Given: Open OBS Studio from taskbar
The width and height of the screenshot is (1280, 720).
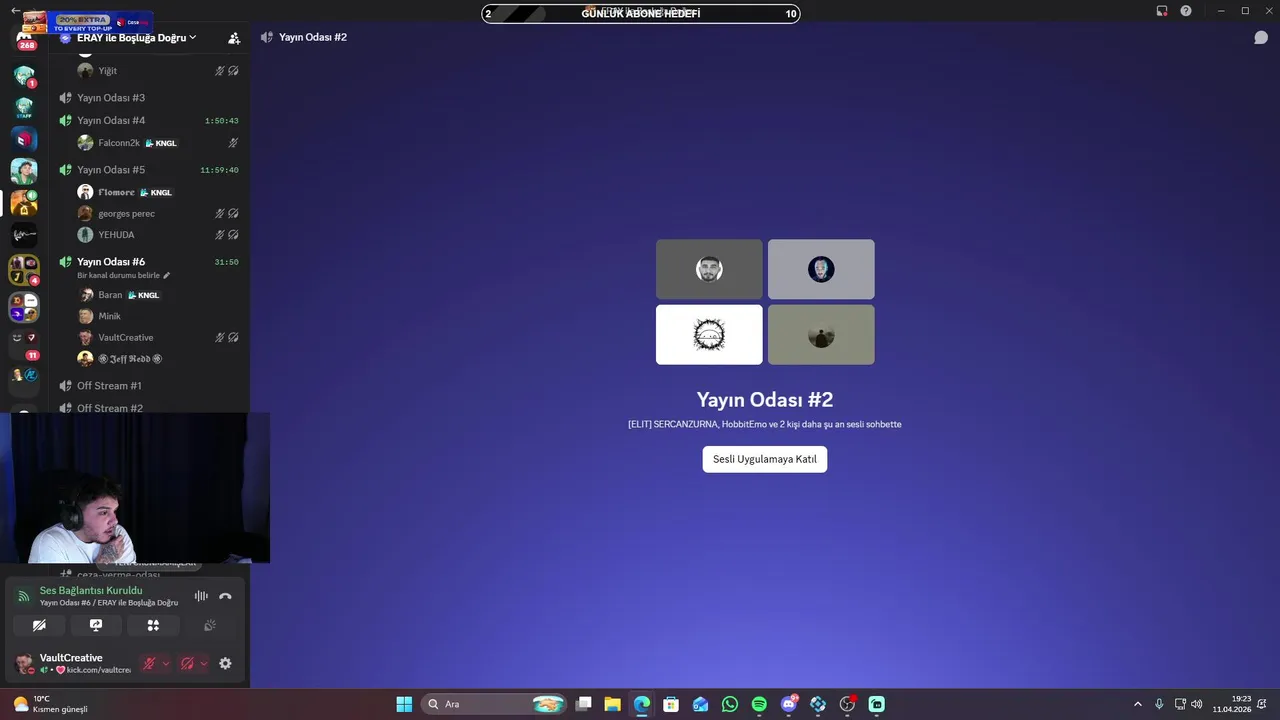Looking at the screenshot, I should coord(848,704).
